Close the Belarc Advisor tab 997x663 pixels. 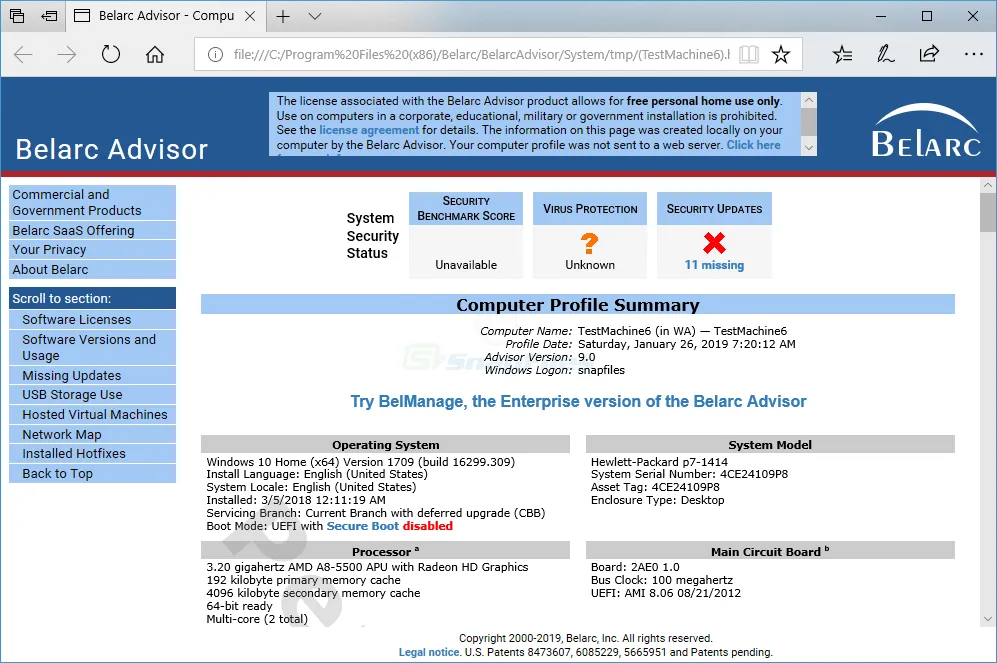(x=250, y=17)
